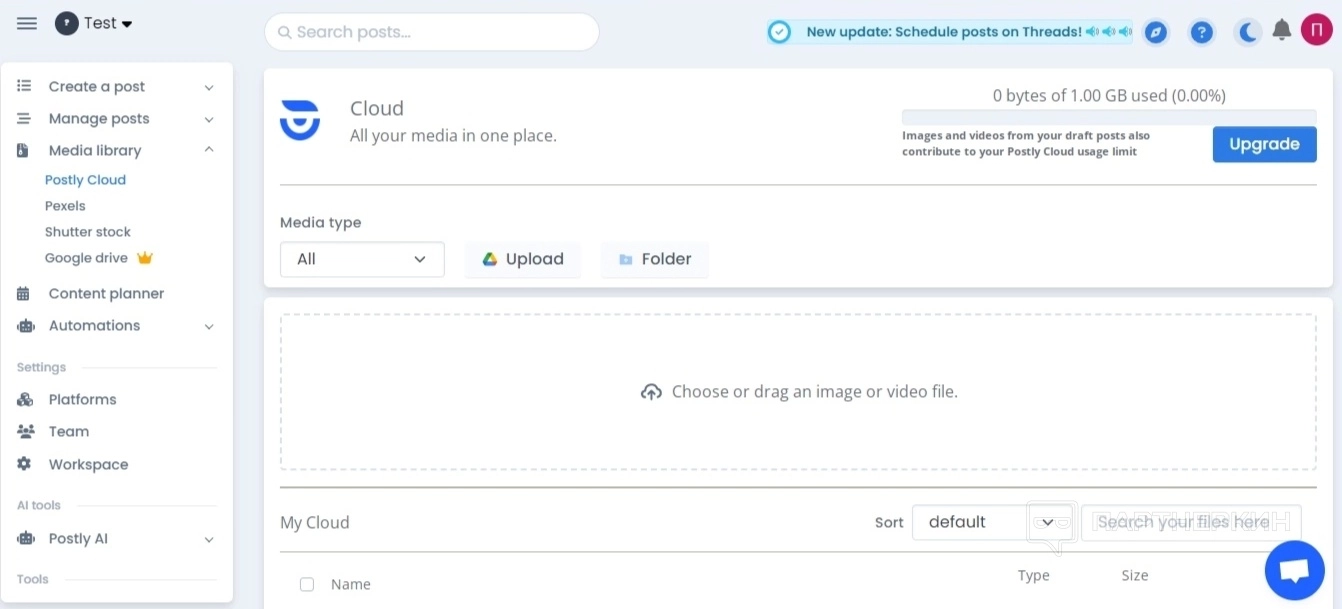The height and width of the screenshot is (609, 1342).
Task: Click the Folder button
Action: click(x=655, y=259)
